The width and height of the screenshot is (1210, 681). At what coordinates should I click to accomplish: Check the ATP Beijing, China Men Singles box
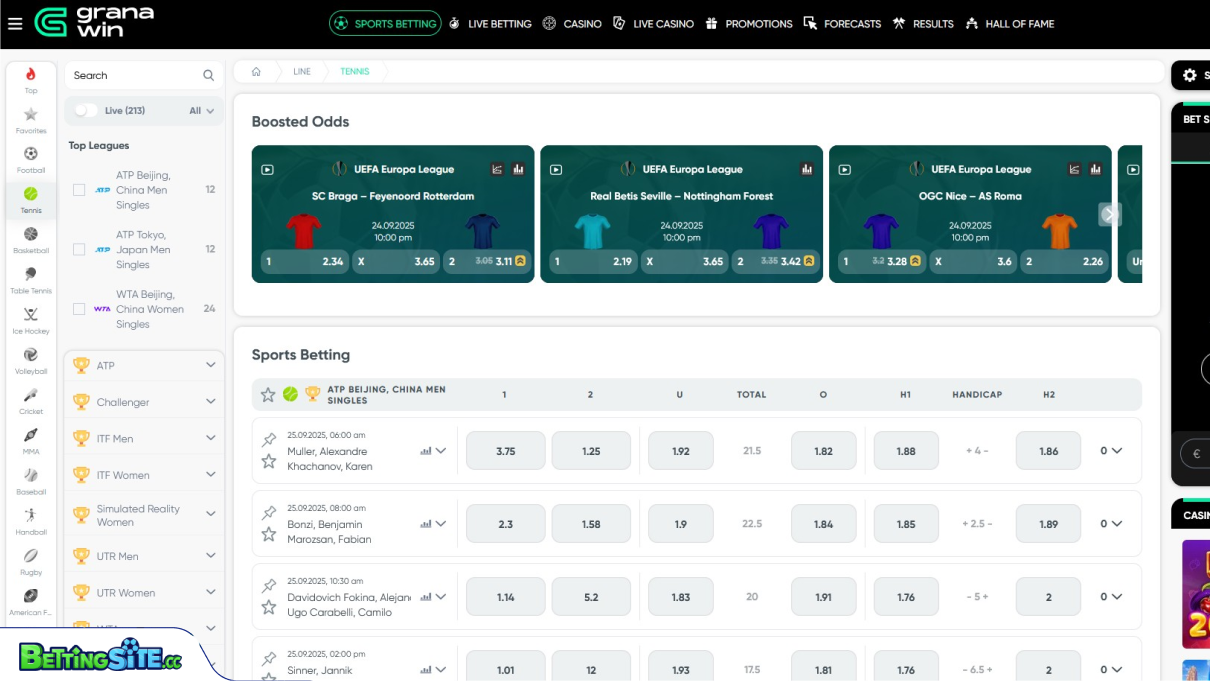pyautogui.click(x=79, y=190)
